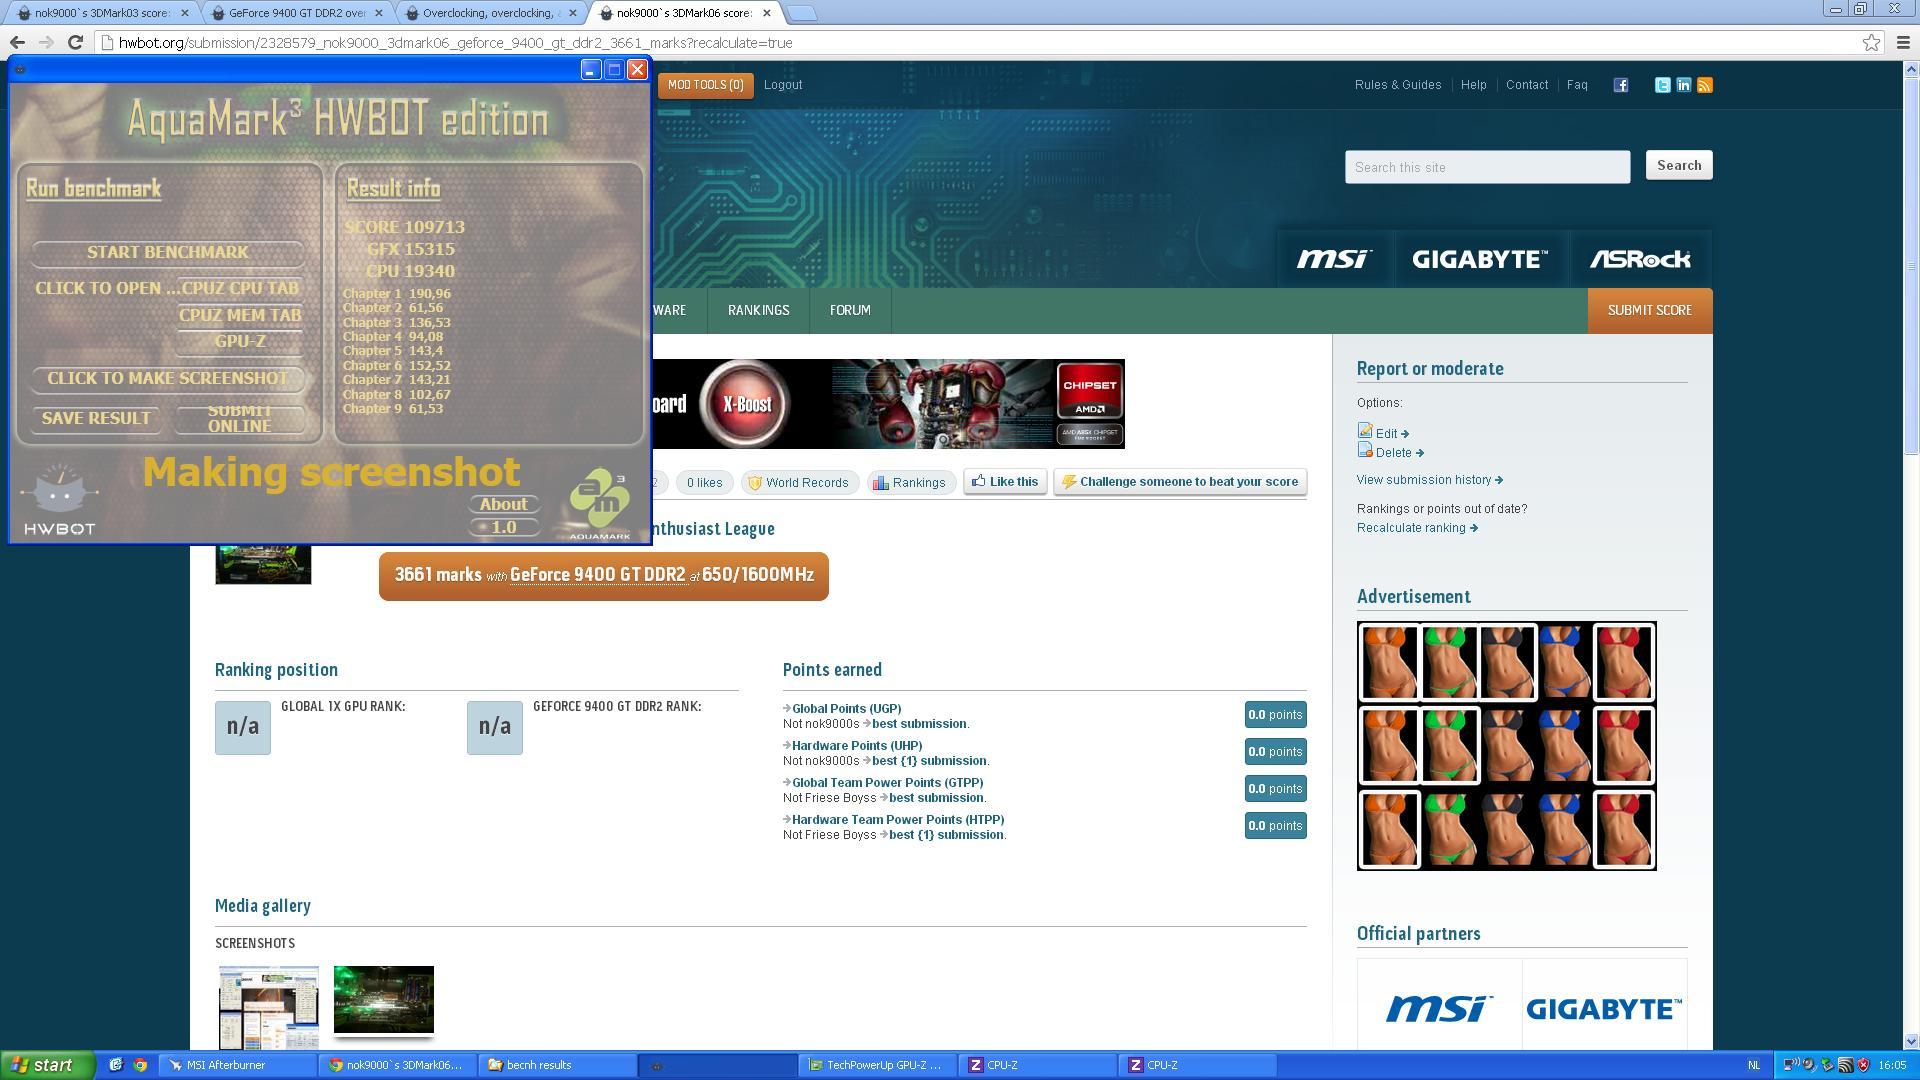Click the MOD TOOLS (0) button
The height and width of the screenshot is (1080, 1920).
coord(706,85)
